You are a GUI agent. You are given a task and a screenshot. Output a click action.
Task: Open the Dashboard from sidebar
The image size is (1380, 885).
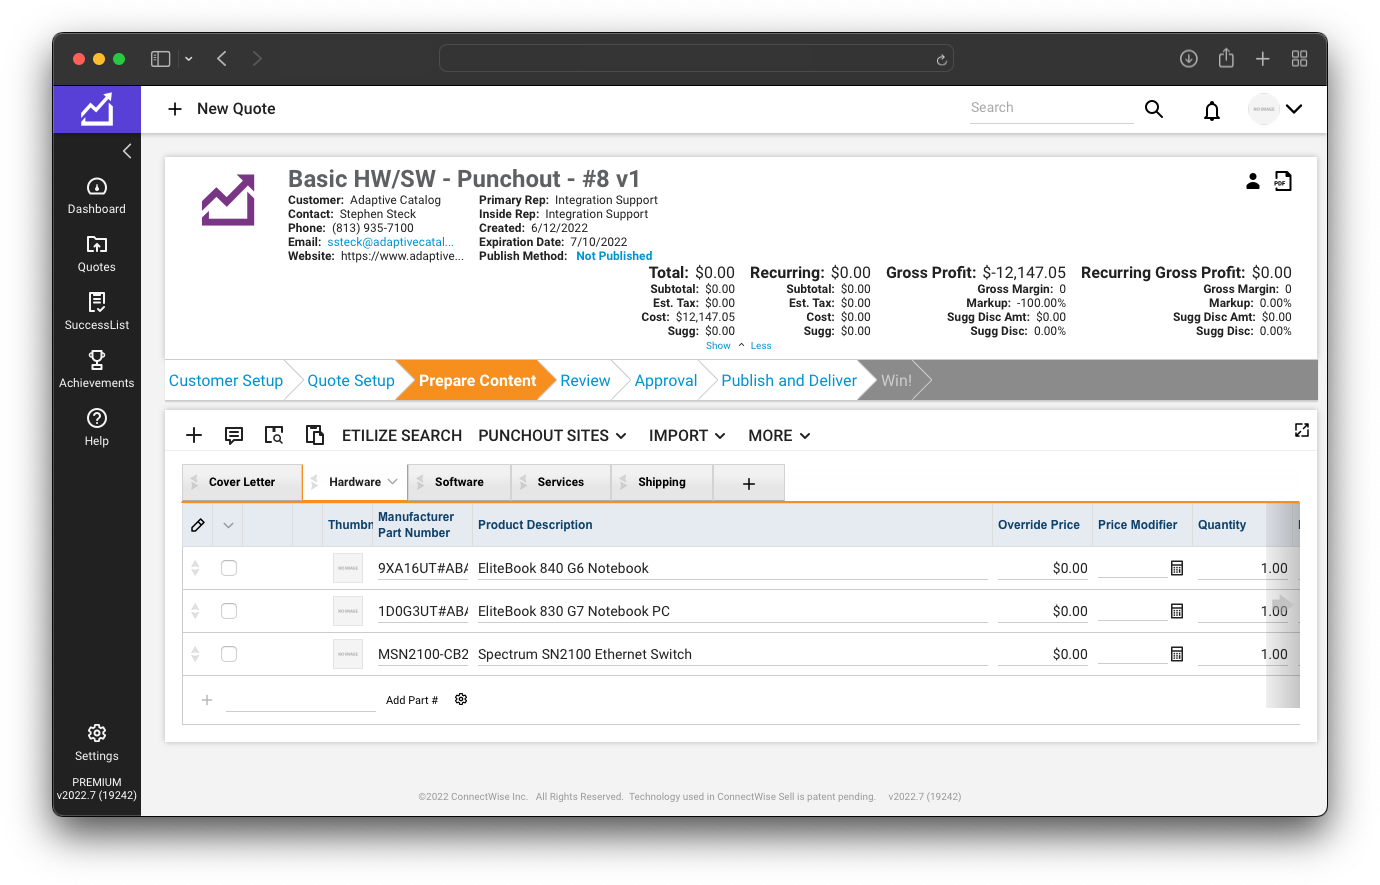[97, 196]
